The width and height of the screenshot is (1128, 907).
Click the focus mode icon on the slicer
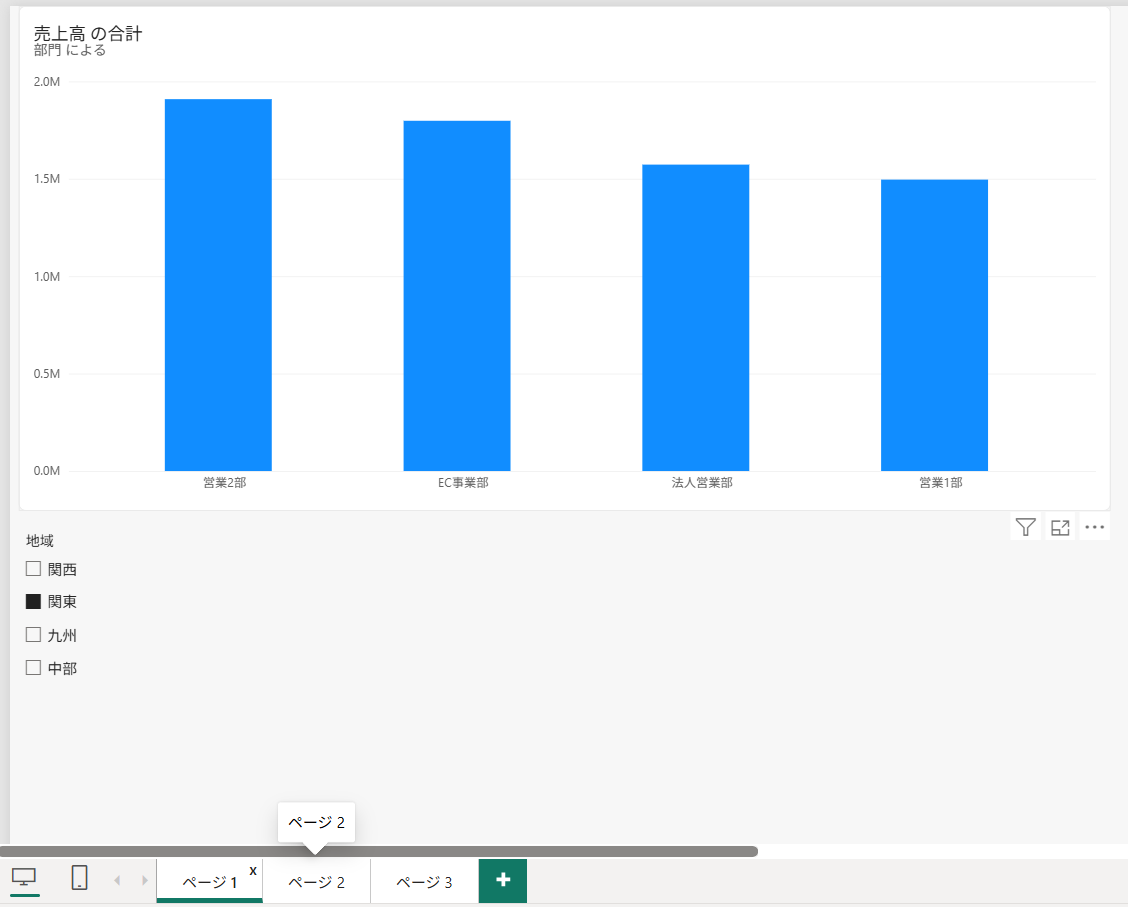[1060, 527]
